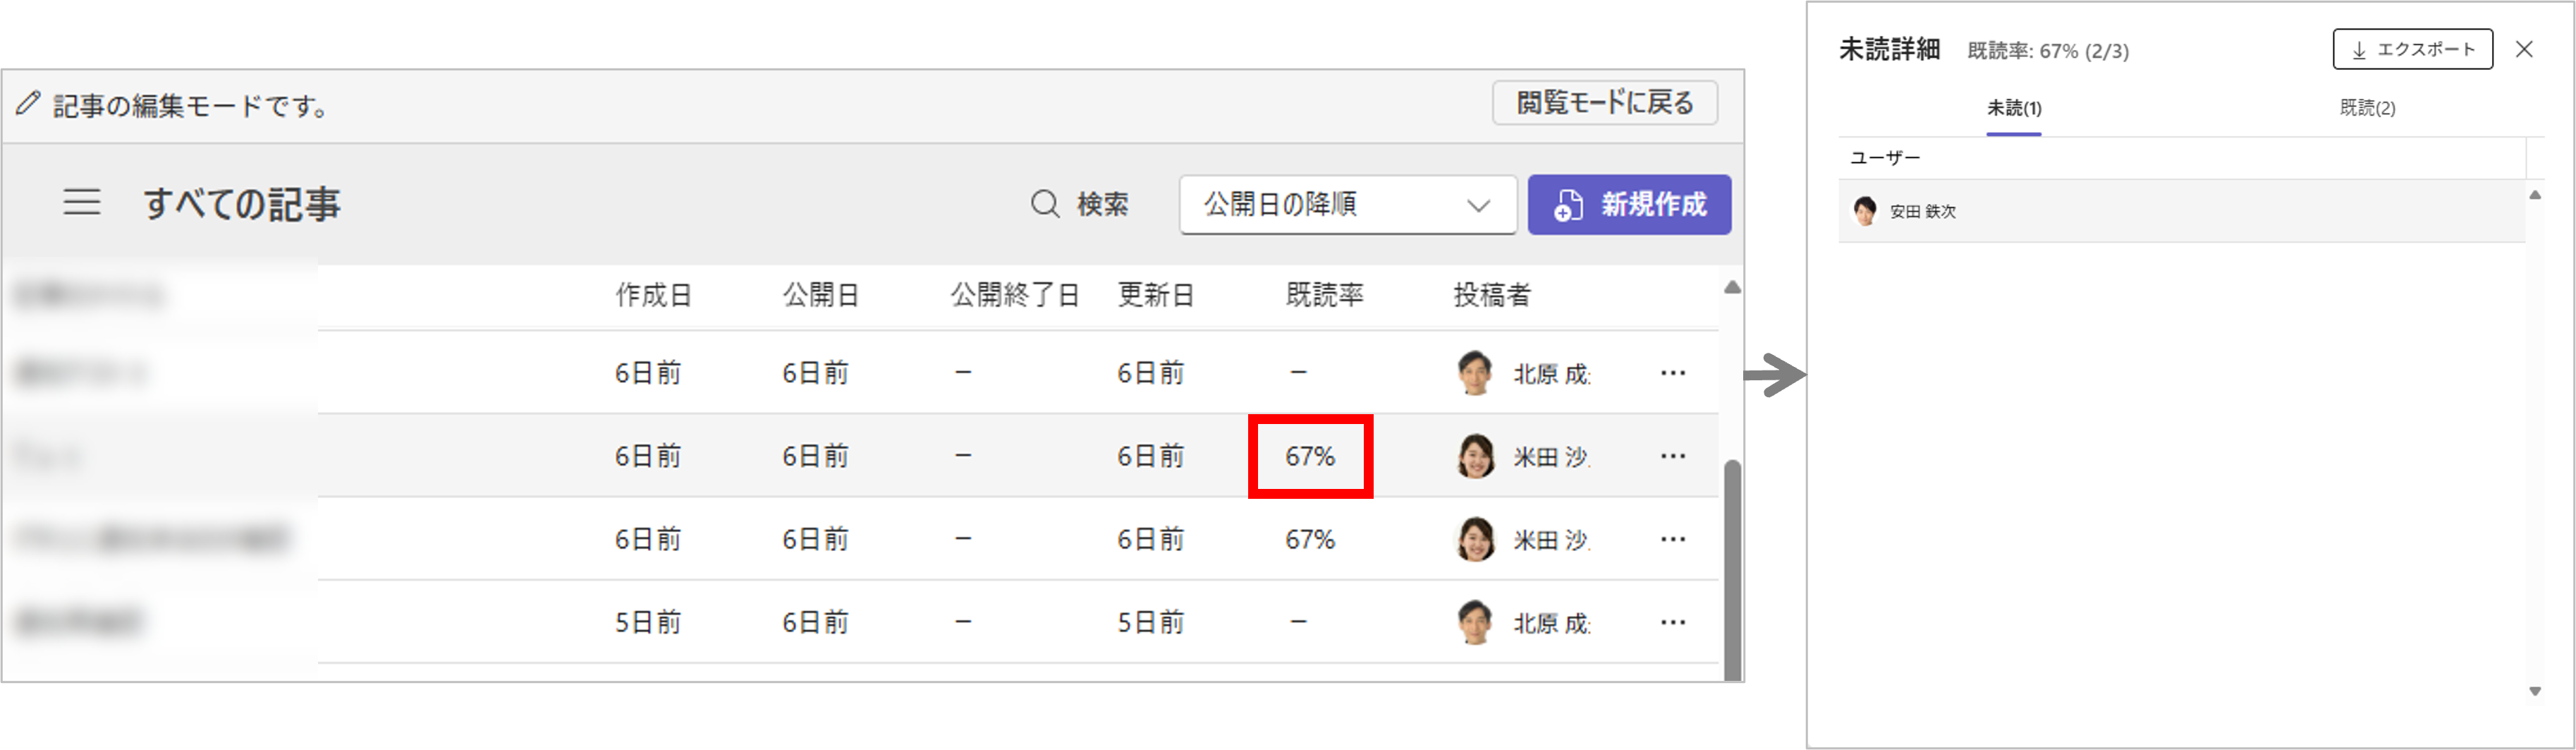Click the 公開終了日 column header
2576x750 pixels.
[x=1014, y=295]
